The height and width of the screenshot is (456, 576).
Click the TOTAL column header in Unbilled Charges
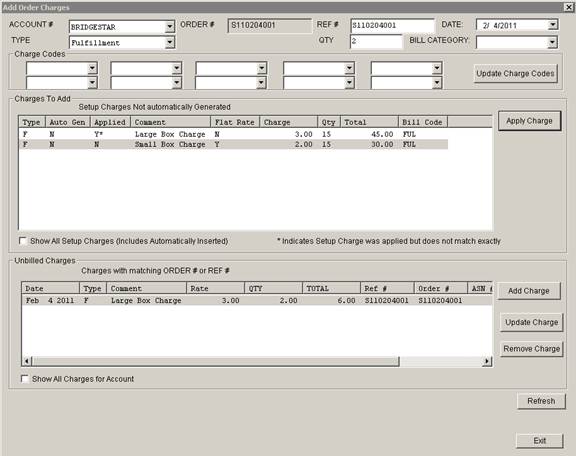pyautogui.click(x=331, y=288)
